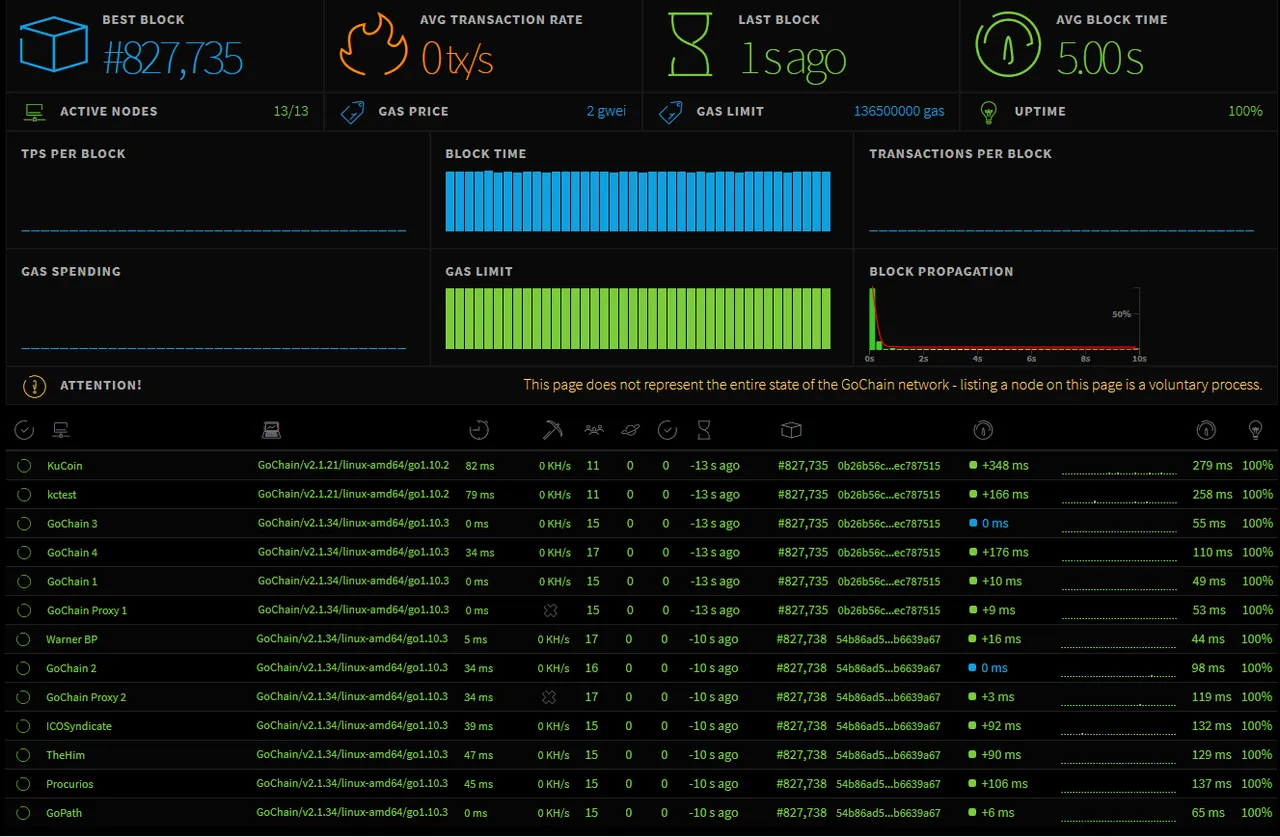The height and width of the screenshot is (837, 1280).
Task: Click the hourglass Last Block icon
Action: point(690,46)
